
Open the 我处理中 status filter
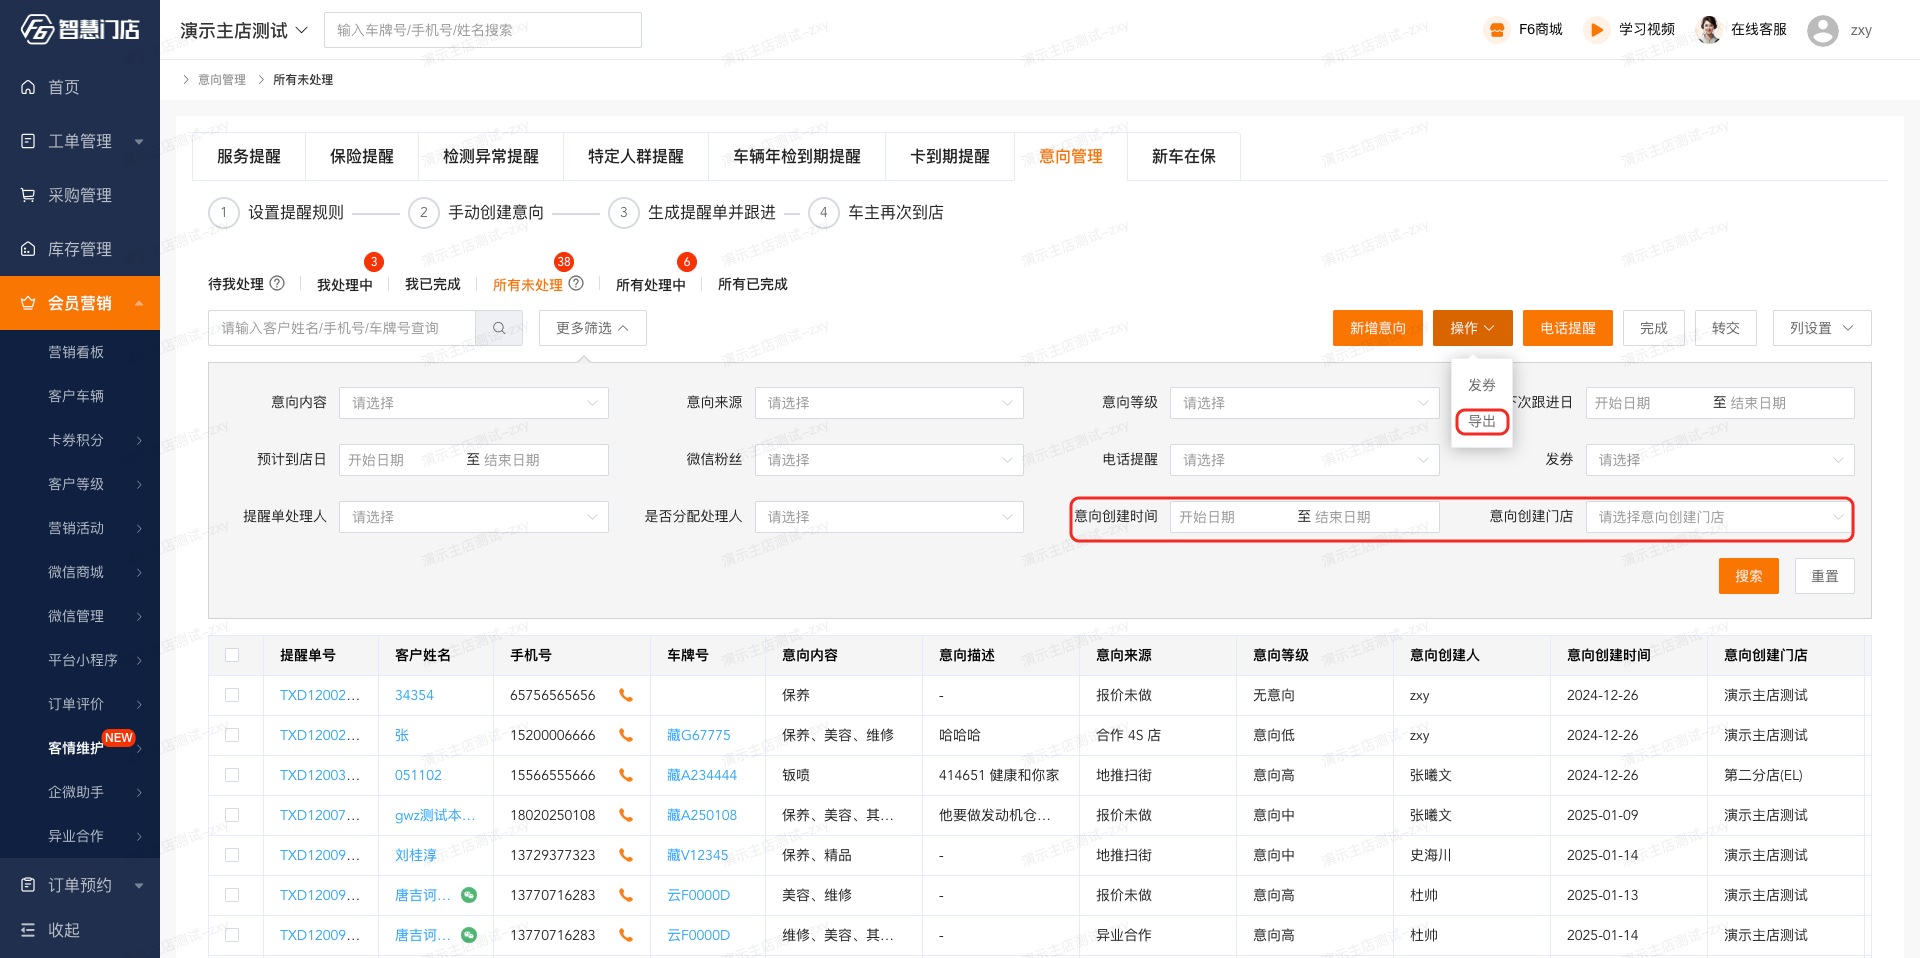[x=345, y=285]
